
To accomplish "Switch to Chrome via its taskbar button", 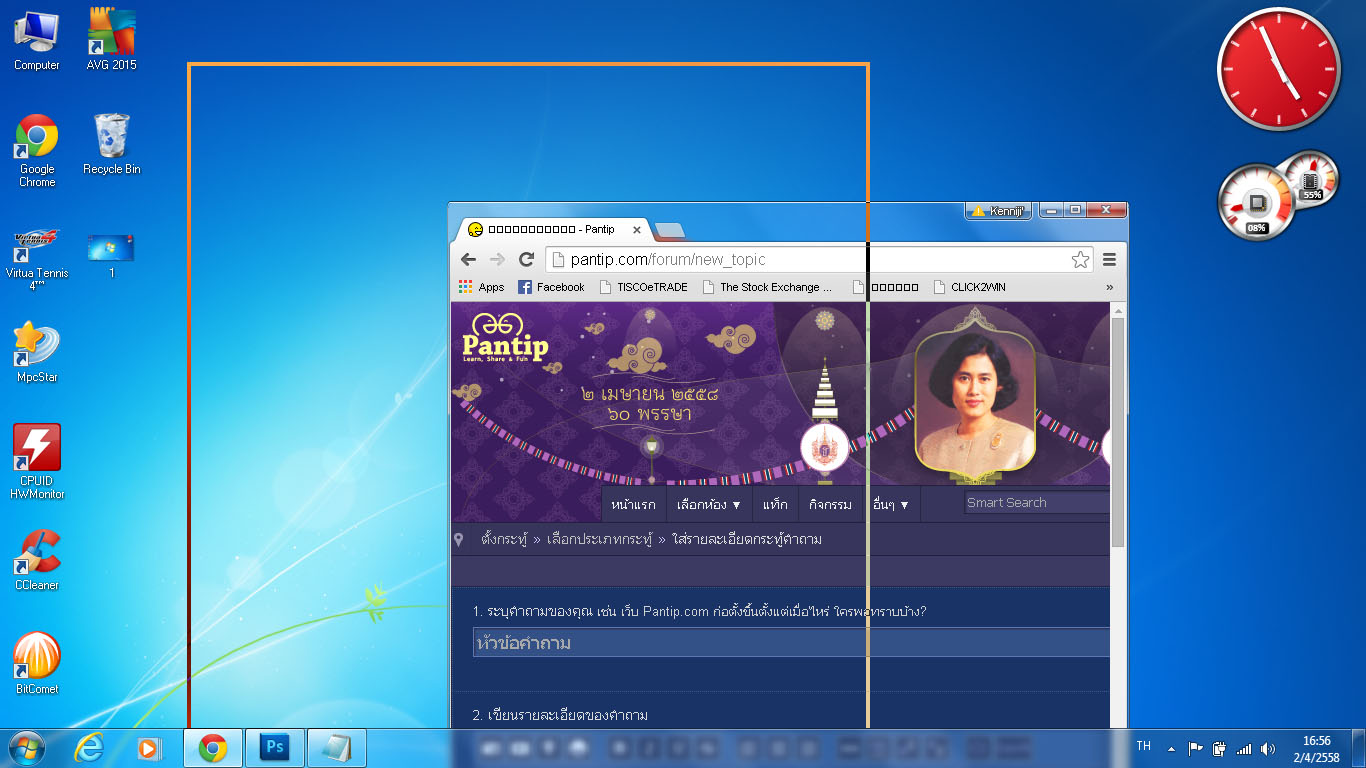I will coord(213,748).
